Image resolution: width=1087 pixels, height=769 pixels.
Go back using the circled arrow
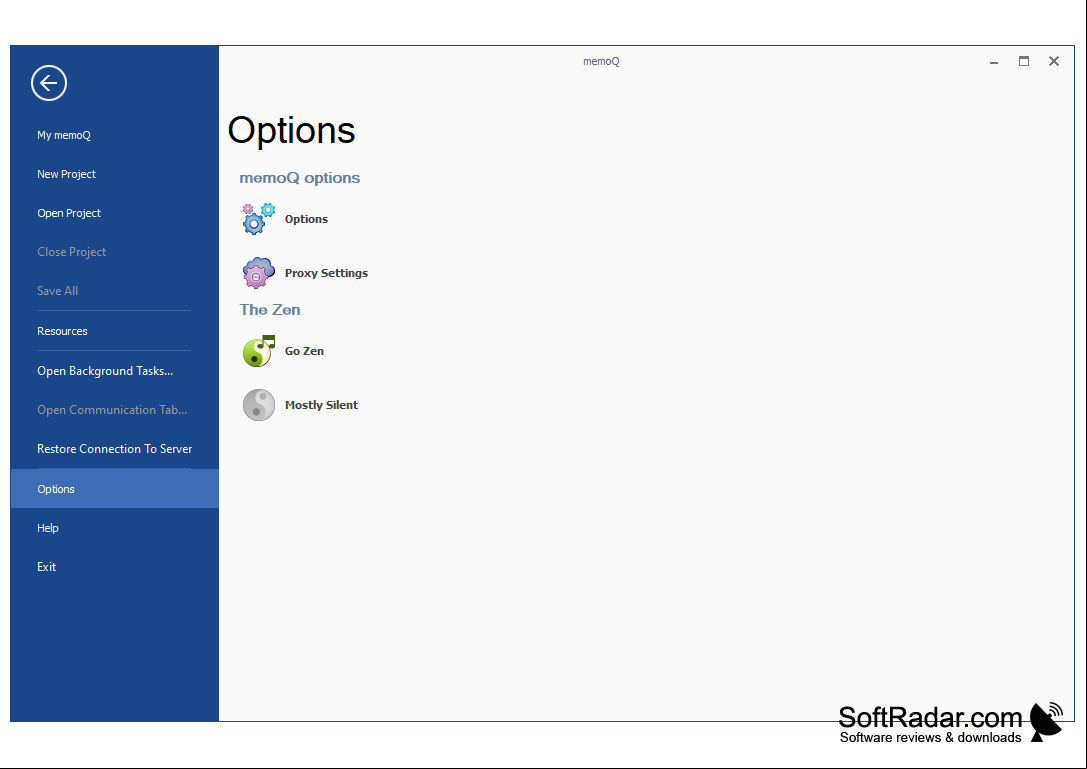pos(49,83)
